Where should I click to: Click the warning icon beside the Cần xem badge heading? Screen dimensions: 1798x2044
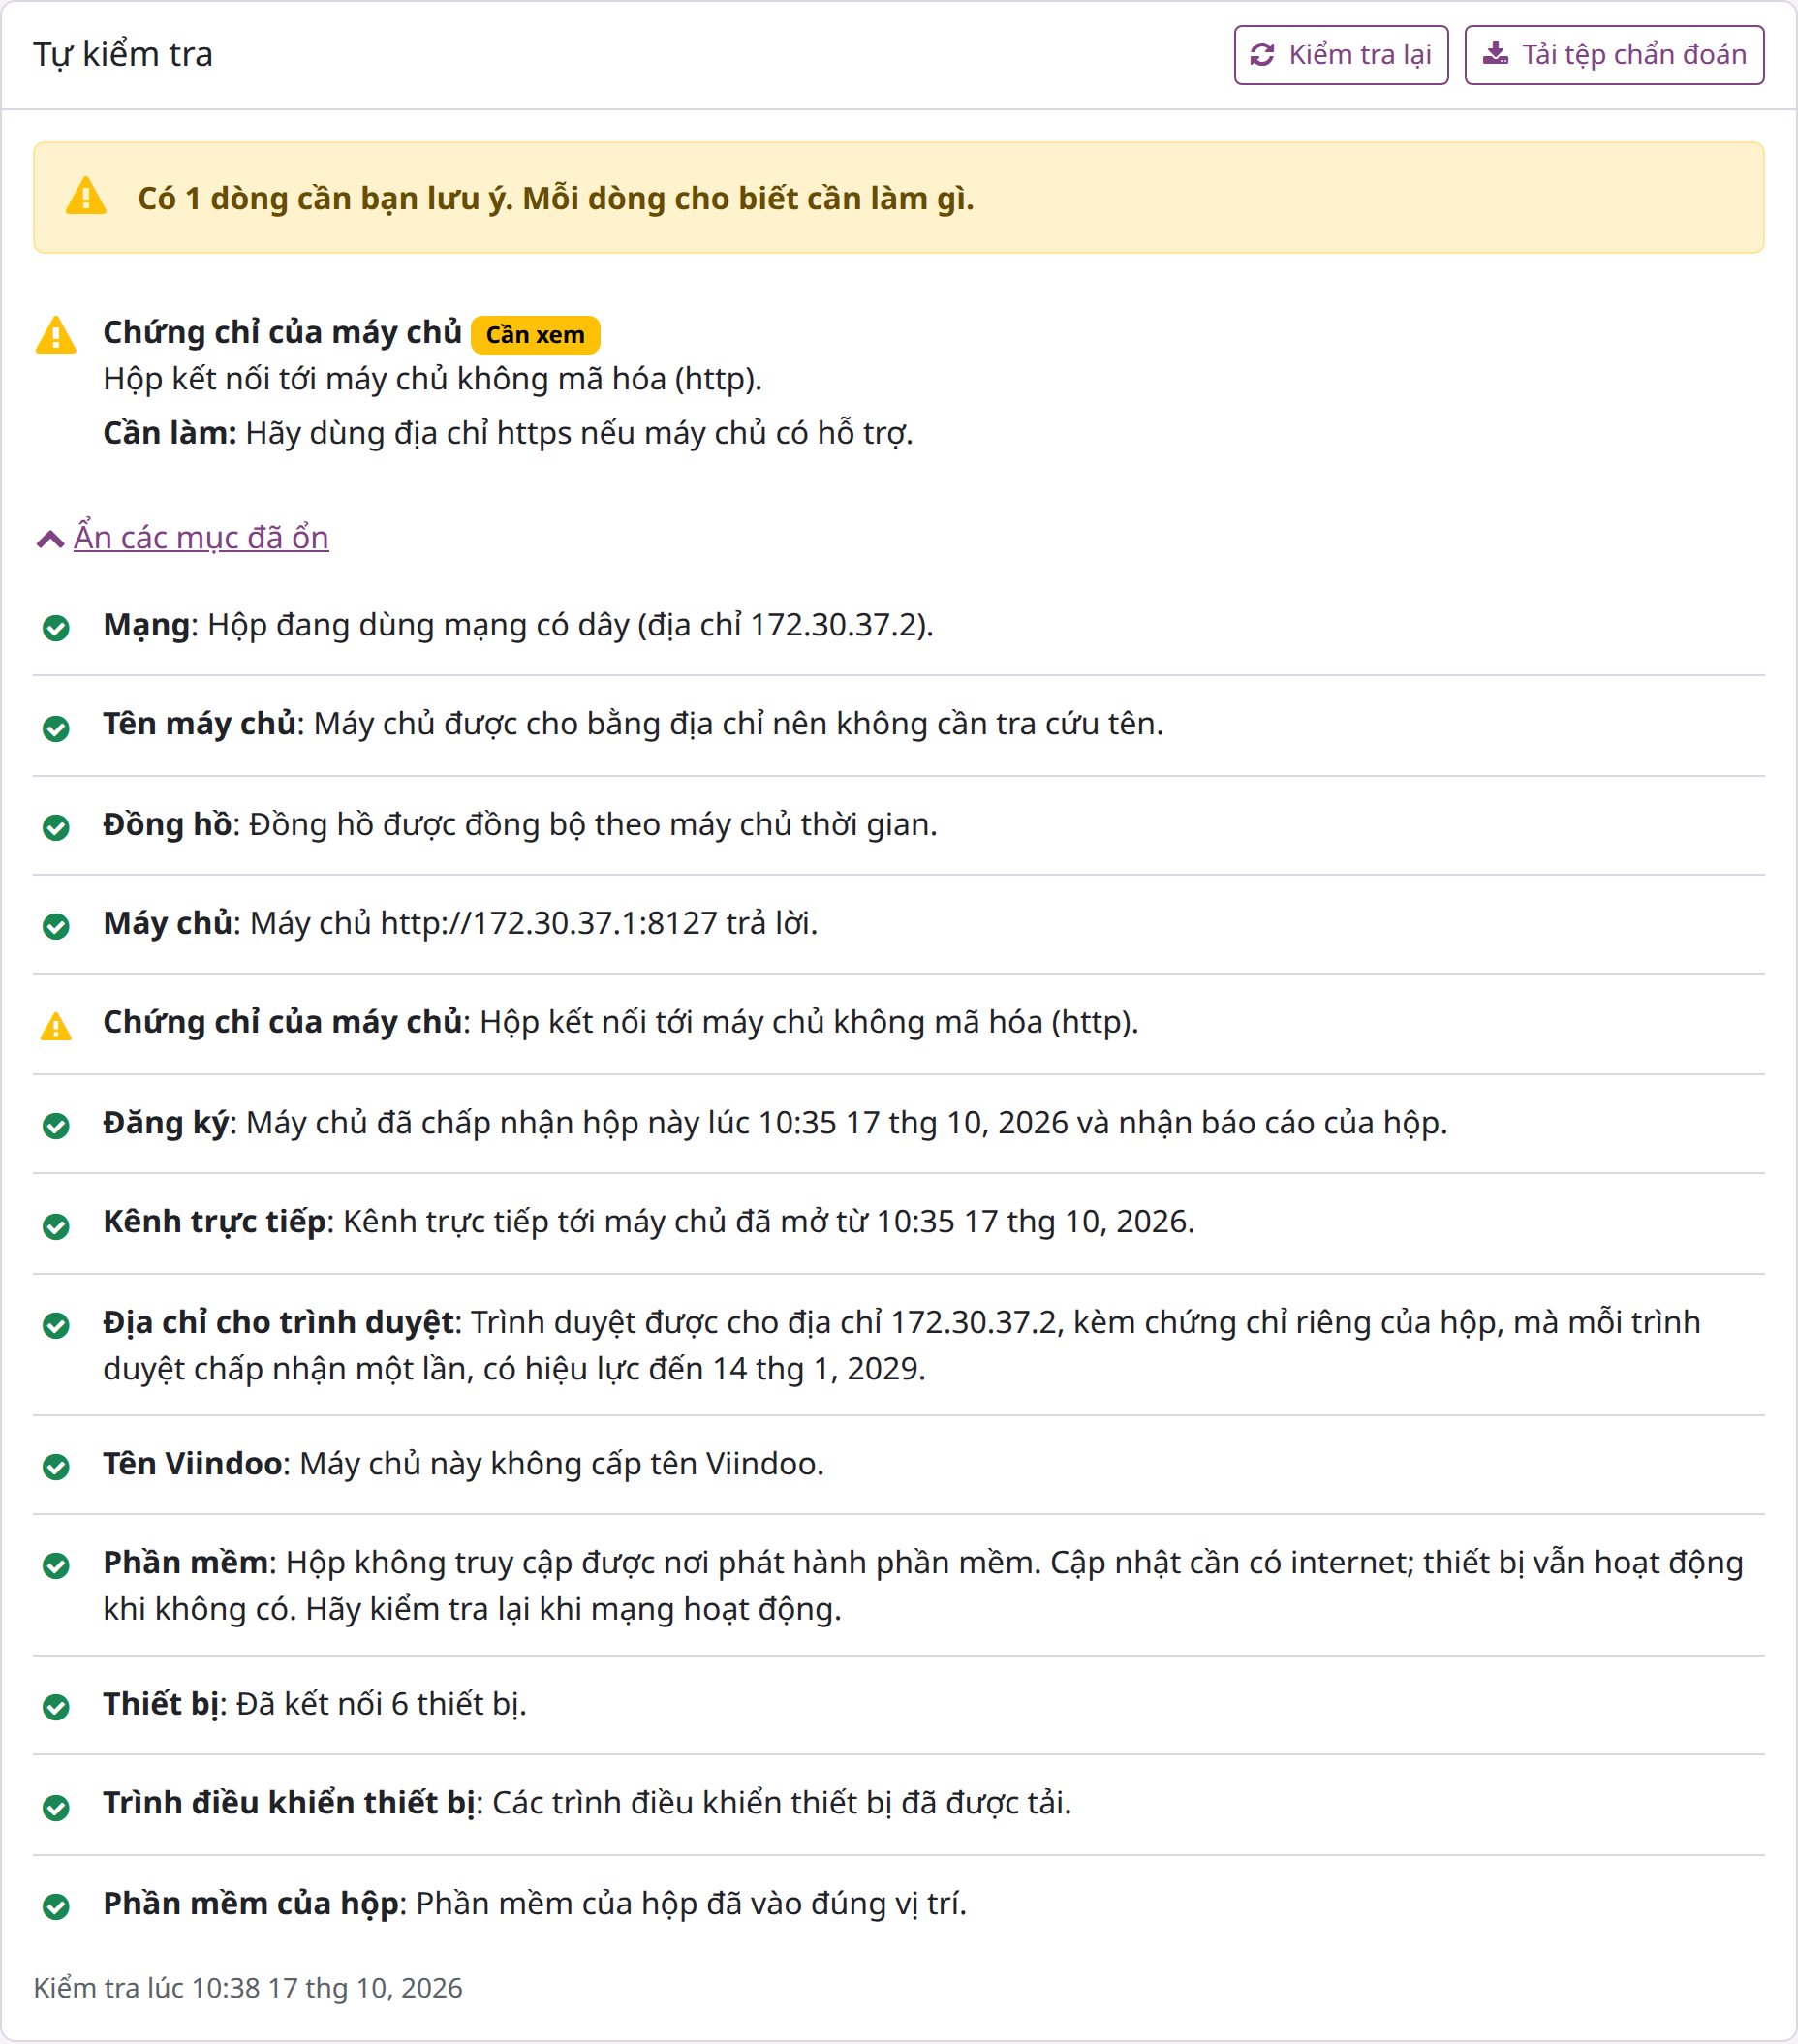56,335
